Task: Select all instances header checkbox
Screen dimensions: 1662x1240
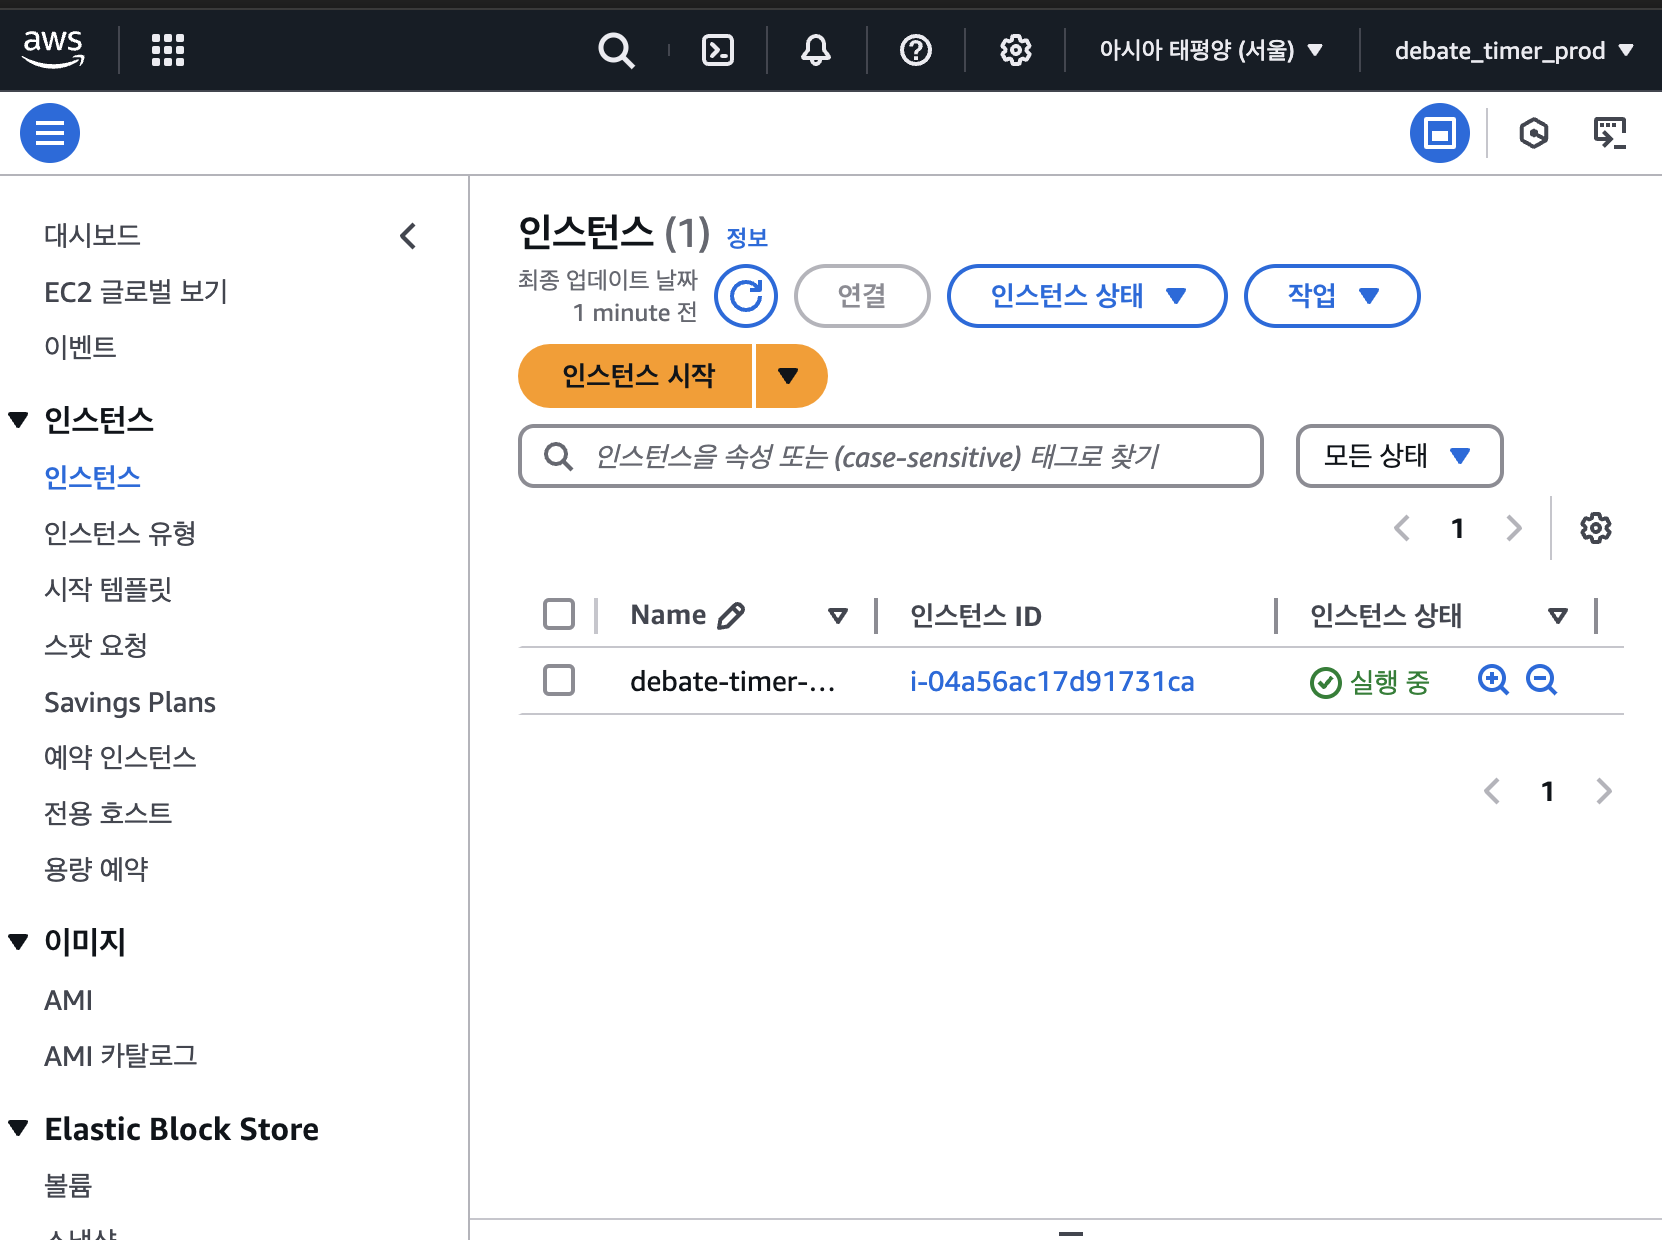Action: point(559,614)
